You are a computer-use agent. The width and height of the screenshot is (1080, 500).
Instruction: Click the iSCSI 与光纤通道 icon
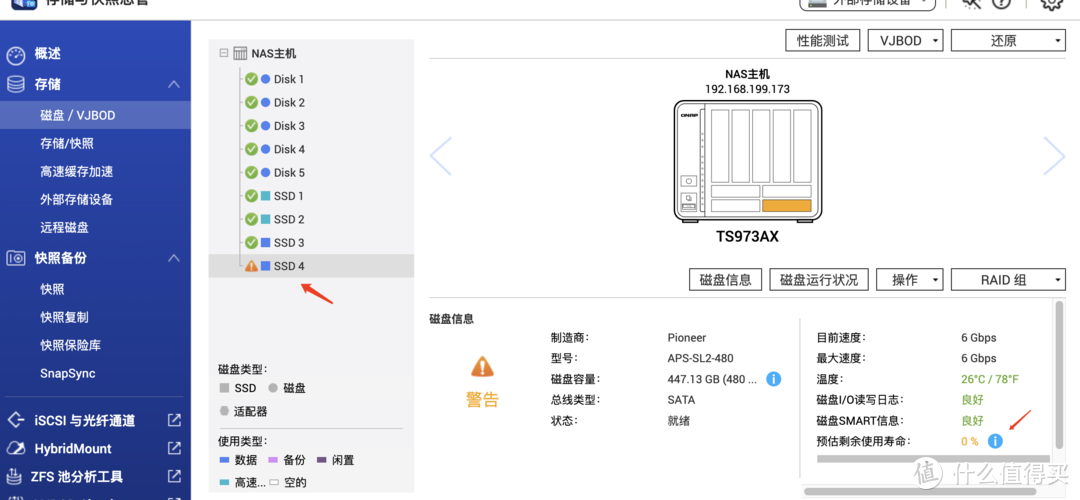16,420
